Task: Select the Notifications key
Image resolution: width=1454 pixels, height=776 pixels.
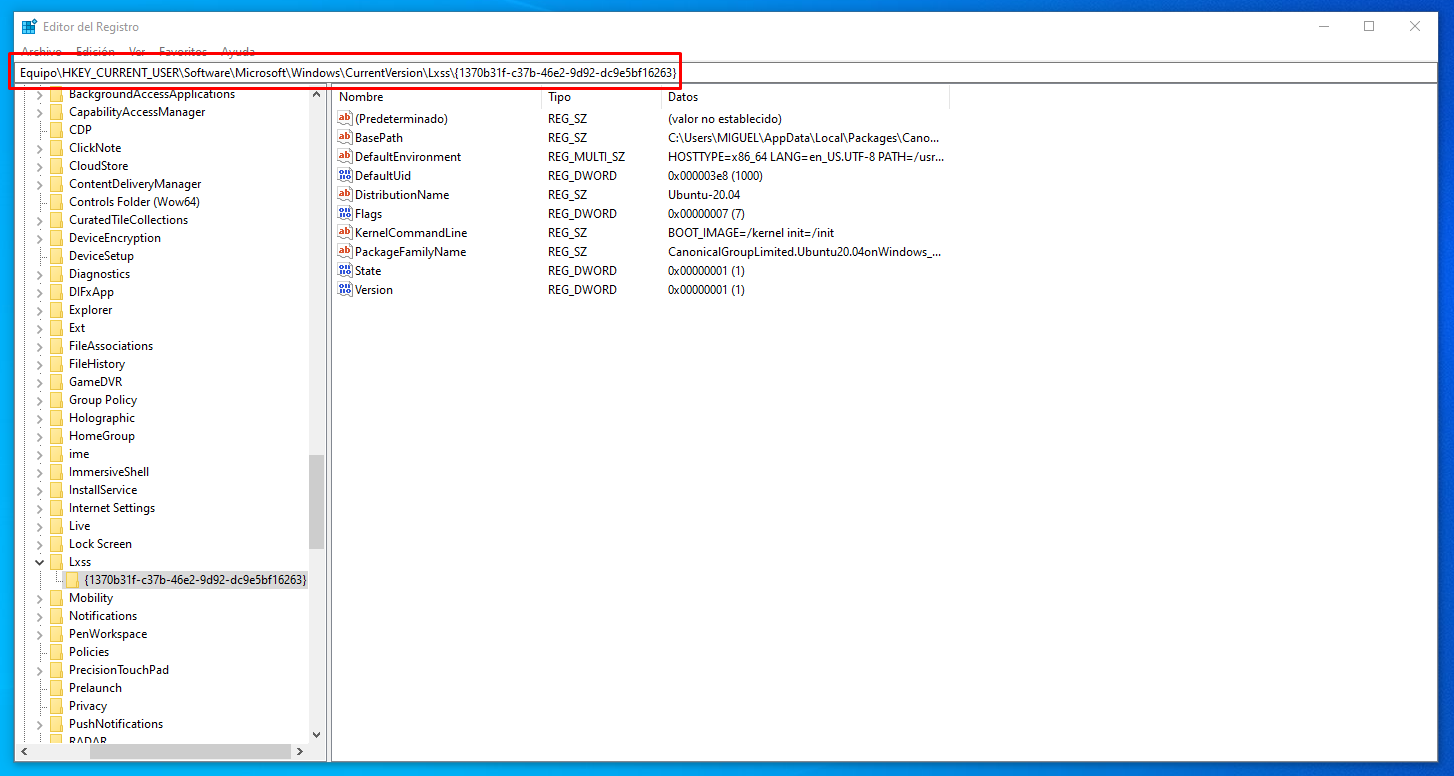Action: [x=103, y=616]
